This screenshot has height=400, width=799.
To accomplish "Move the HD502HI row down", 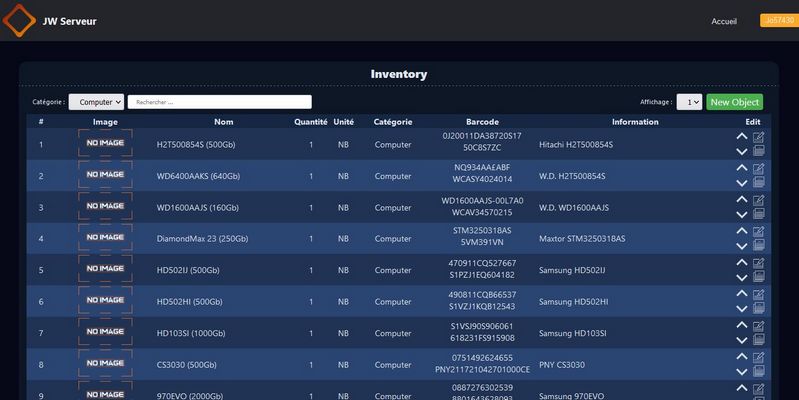I will [741, 309].
